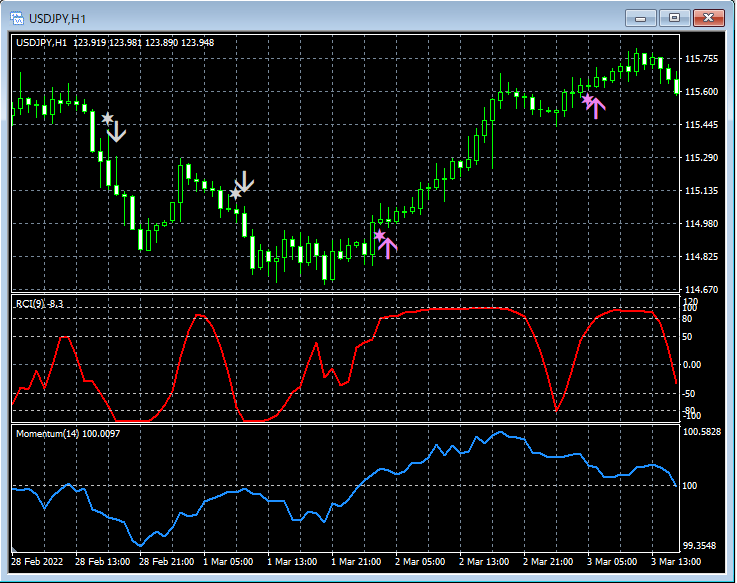The image size is (737, 583).
Task: Select the pink star marker near 1 Mar 21:00
Action: [x=379, y=235]
